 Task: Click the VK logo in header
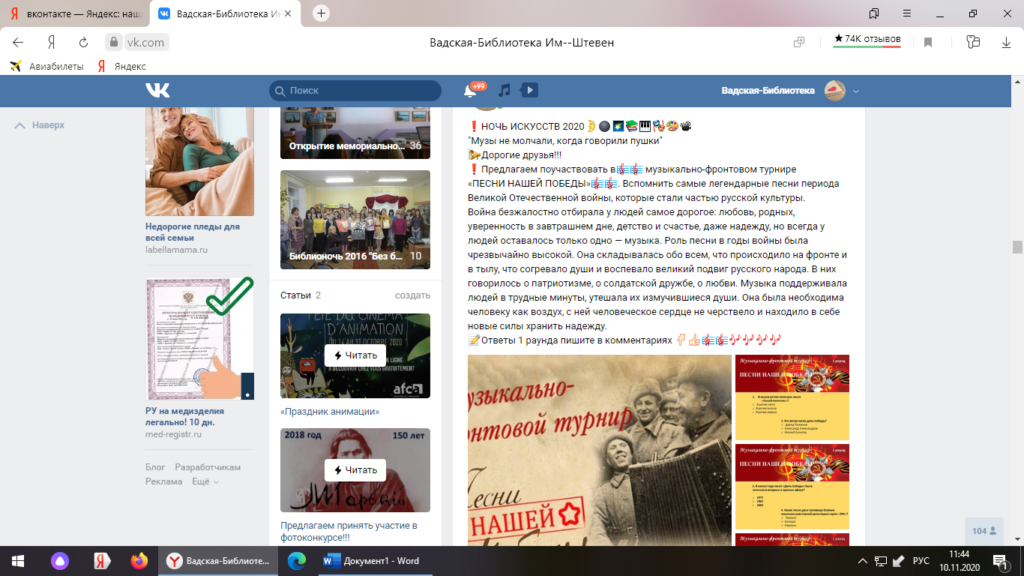coord(157,90)
